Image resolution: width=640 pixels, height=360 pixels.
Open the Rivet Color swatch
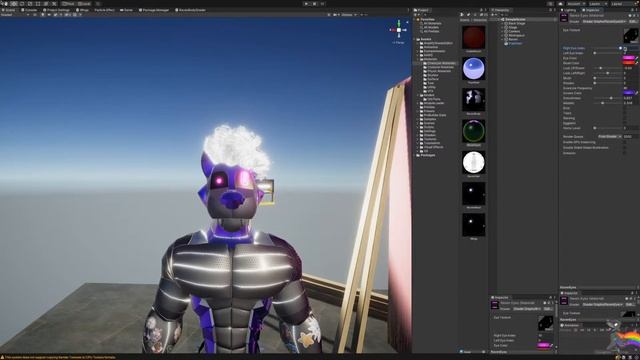(629, 63)
